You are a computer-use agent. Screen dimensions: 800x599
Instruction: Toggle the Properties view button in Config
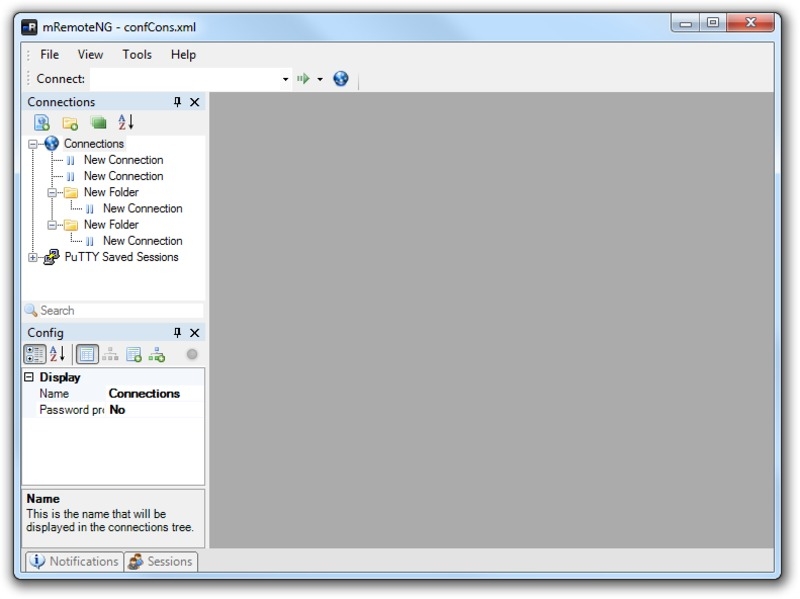point(87,354)
